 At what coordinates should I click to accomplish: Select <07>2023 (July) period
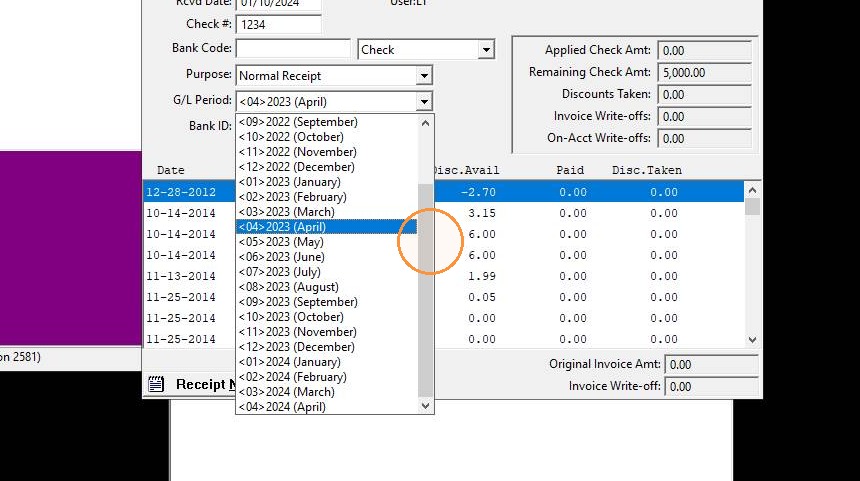327,272
